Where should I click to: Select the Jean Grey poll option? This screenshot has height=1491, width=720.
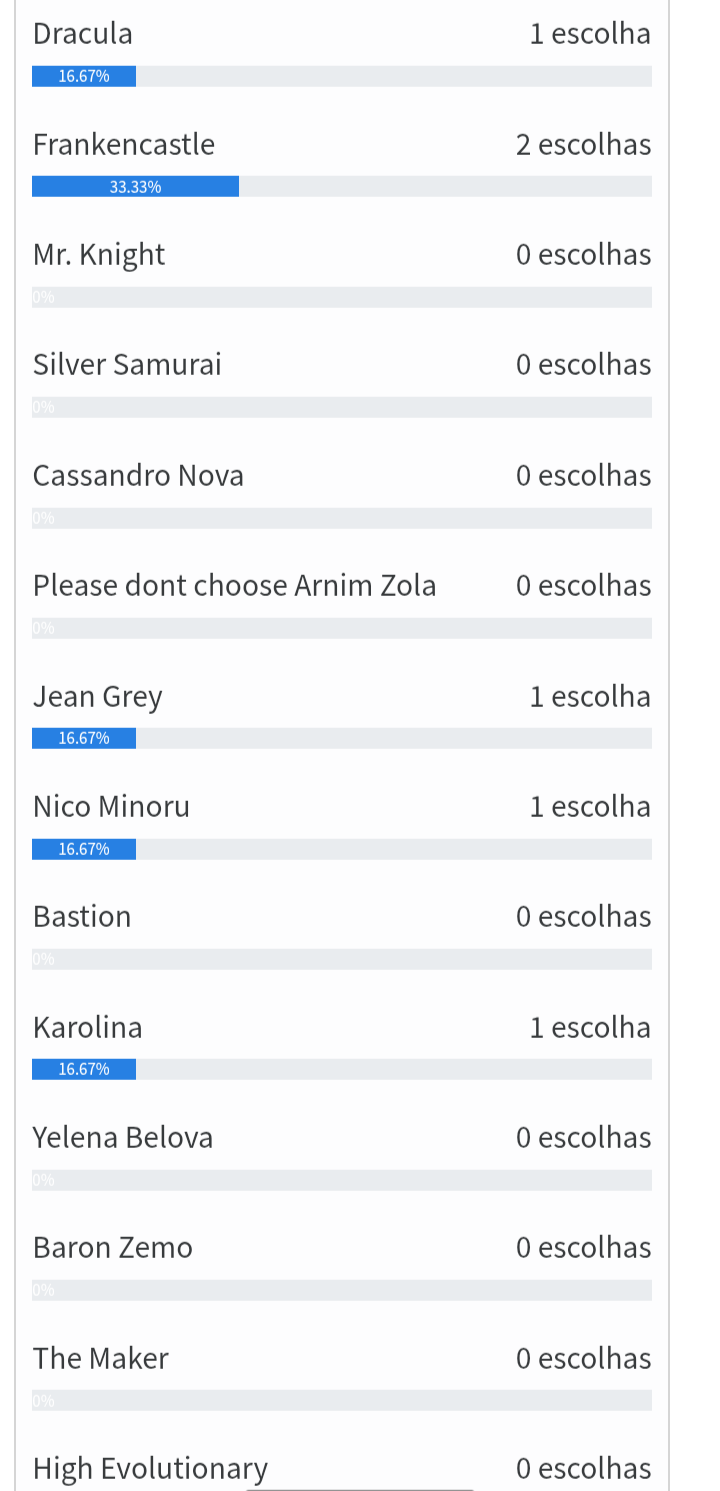[97, 697]
